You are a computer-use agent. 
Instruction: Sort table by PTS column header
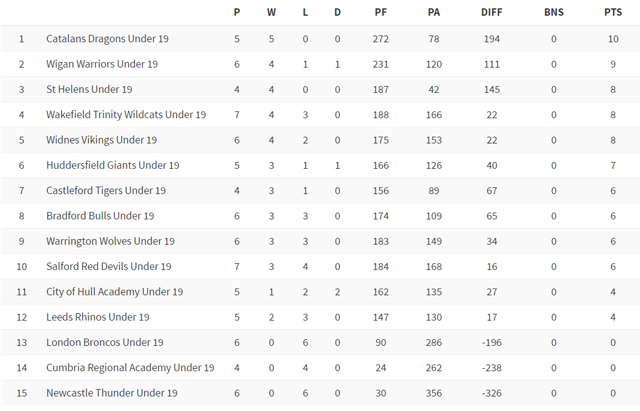pyautogui.click(x=613, y=12)
